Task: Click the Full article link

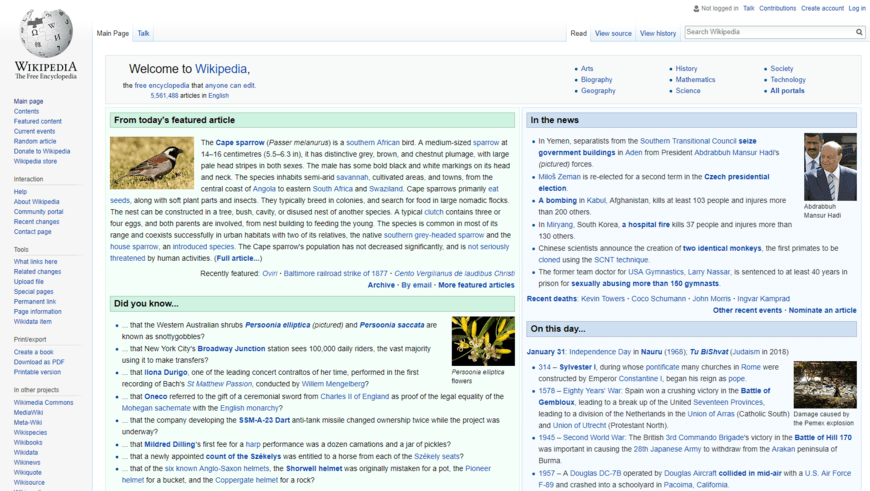Action: [238, 259]
